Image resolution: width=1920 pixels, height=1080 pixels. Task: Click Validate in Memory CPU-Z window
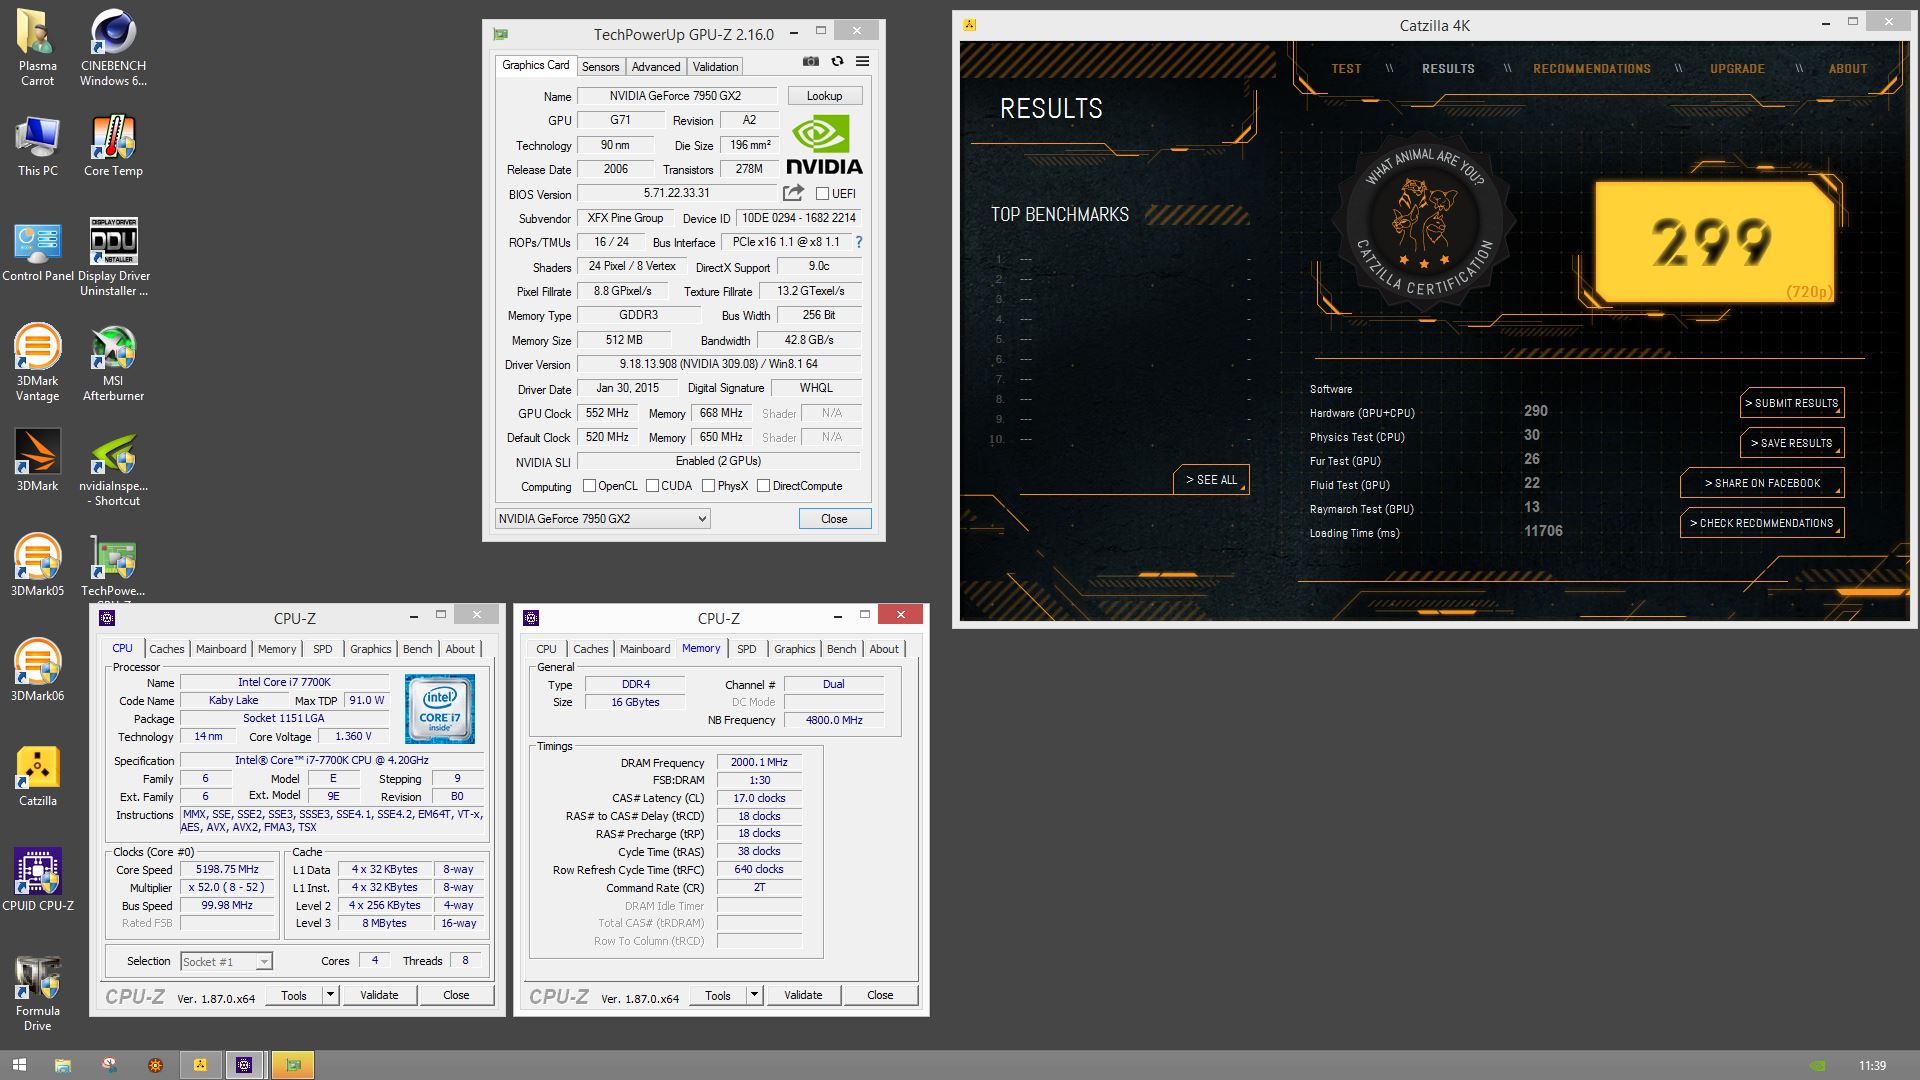tap(803, 995)
